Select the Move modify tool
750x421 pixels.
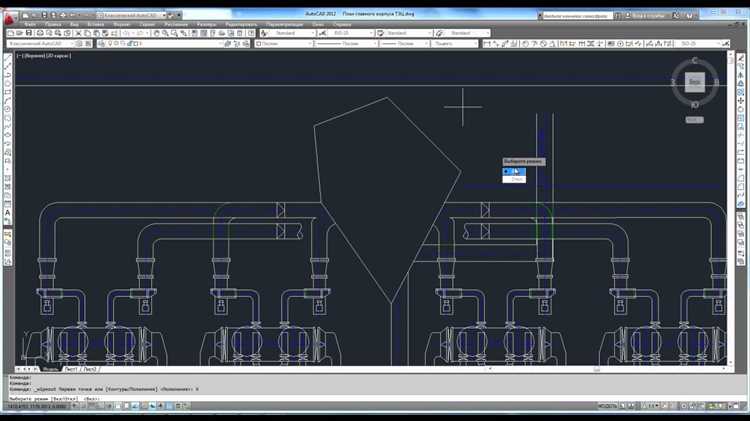[740, 101]
